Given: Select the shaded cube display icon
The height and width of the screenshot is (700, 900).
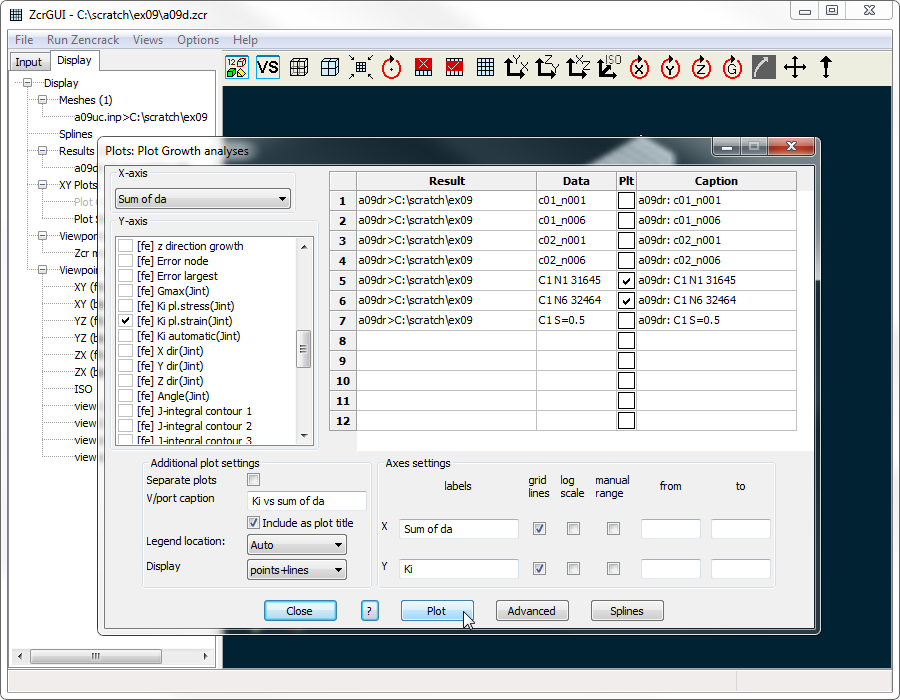Looking at the screenshot, I should pos(329,68).
